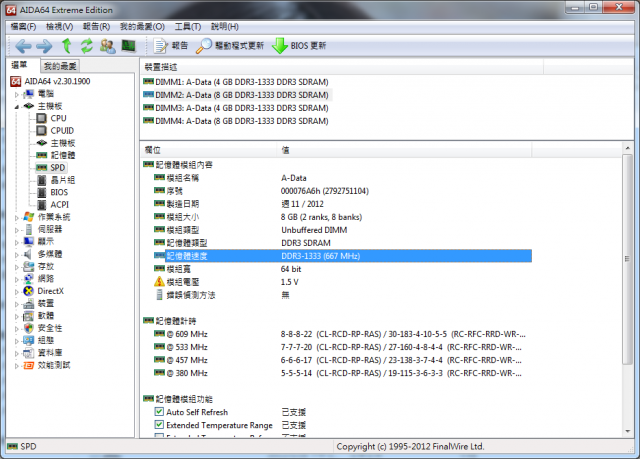Image resolution: width=640 pixels, height=459 pixels.
Task: Open the 檔案(F) file menu
Action: point(23,27)
